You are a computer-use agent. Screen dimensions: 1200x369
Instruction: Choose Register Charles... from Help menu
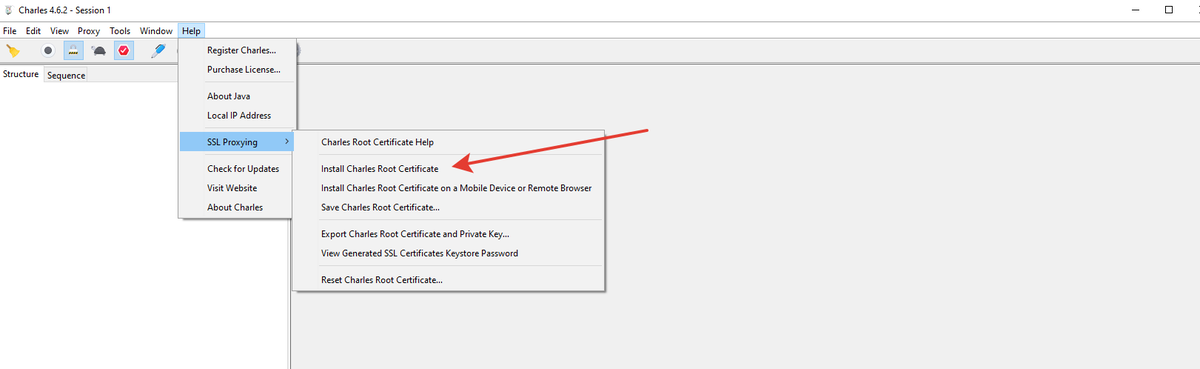pos(238,50)
